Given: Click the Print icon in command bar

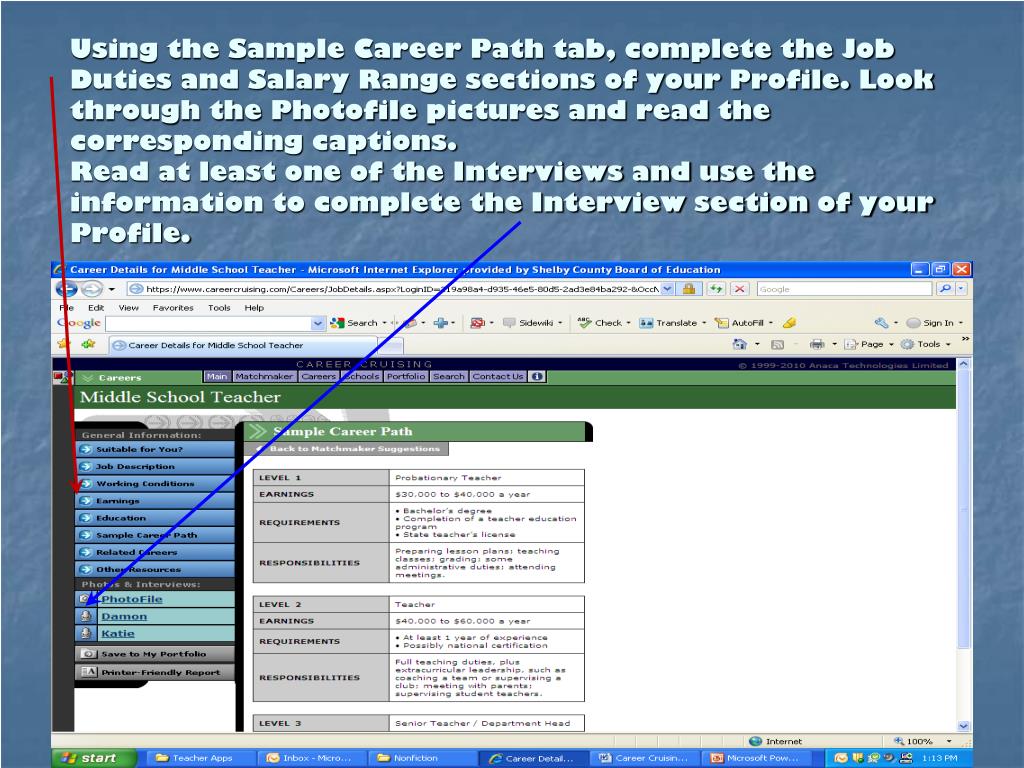Looking at the screenshot, I should (816, 344).
